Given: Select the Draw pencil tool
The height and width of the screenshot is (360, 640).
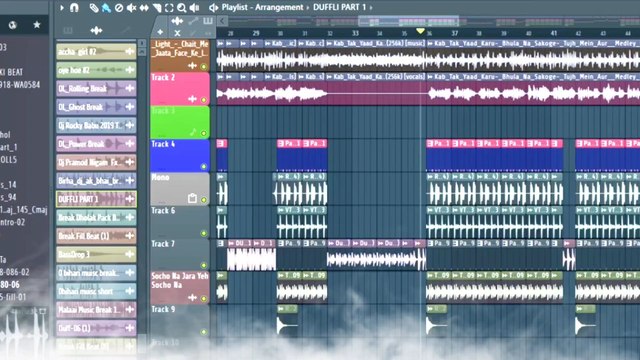Looking at the screenshot, I should pyautogui.click(x=94, y=8).
